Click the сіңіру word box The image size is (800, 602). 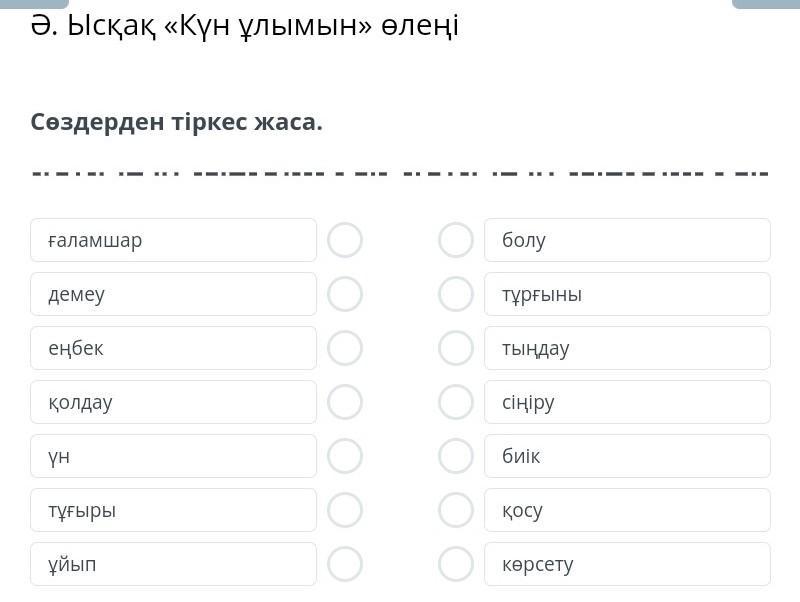[627, 402]
